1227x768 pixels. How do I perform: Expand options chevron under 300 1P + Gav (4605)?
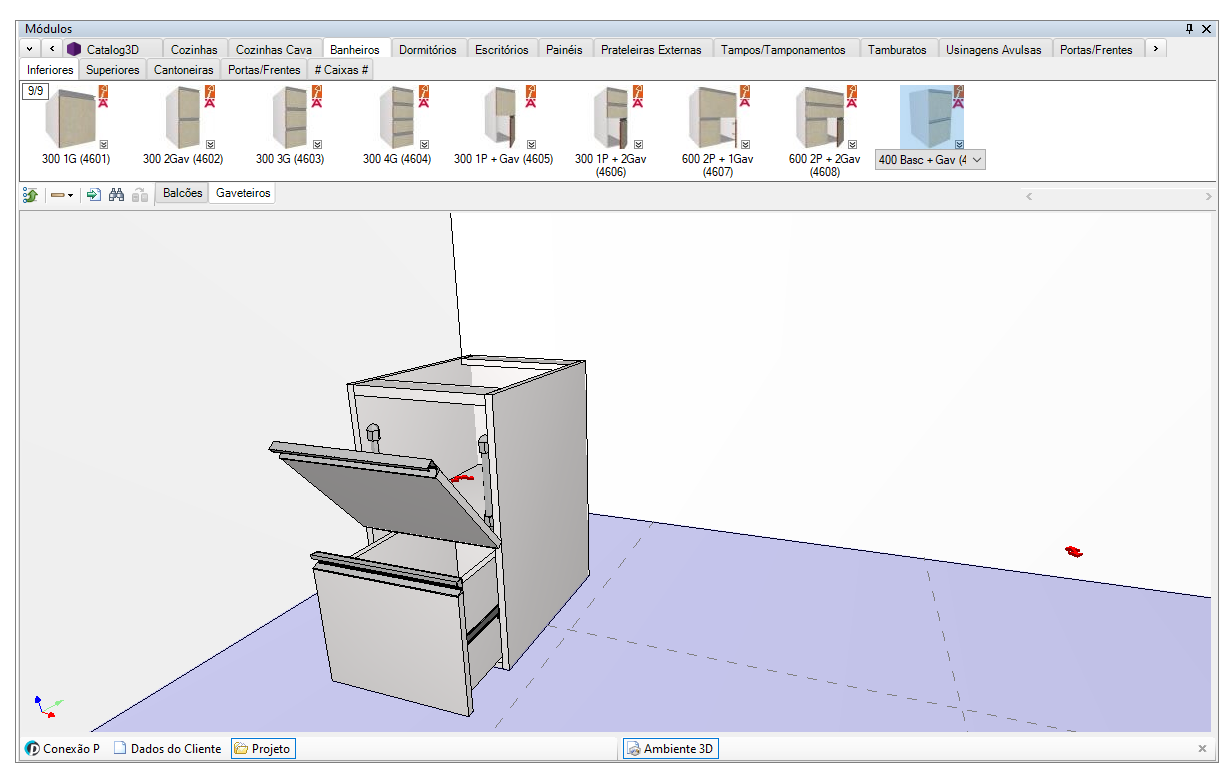[x=531, y=144]
